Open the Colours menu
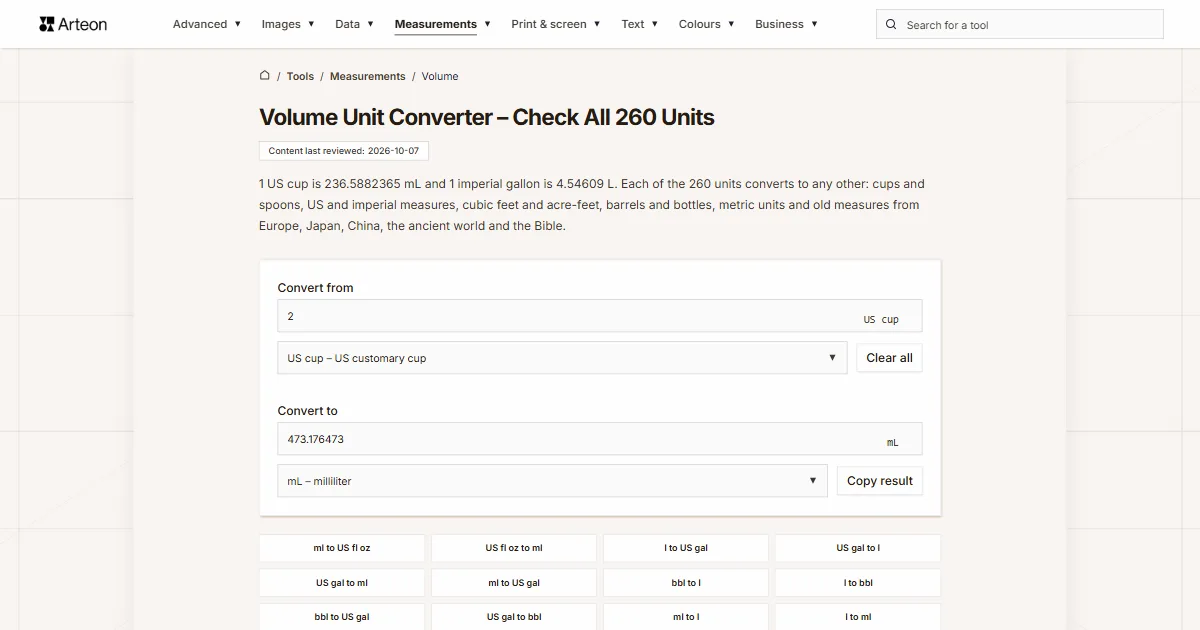 pos(707,24)
